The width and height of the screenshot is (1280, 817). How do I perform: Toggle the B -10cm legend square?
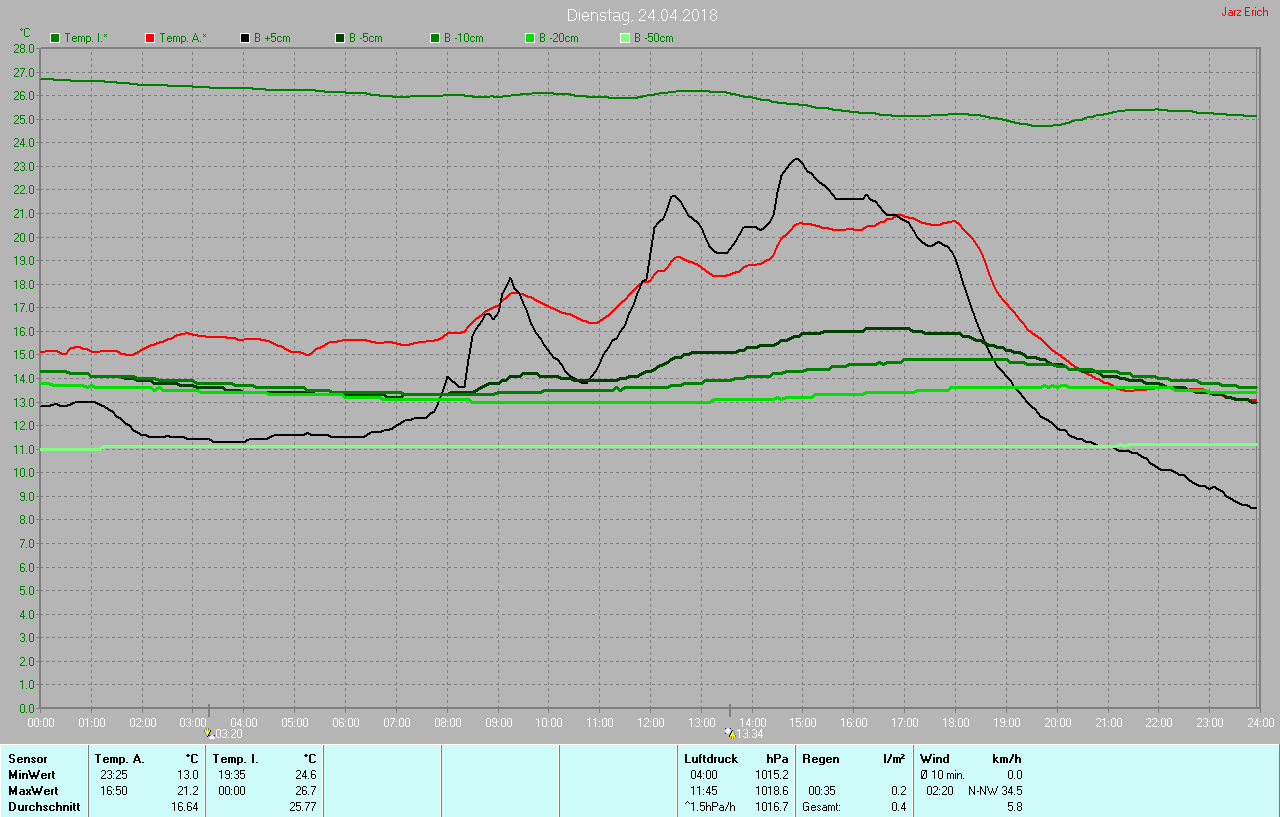tap(435, 38)
